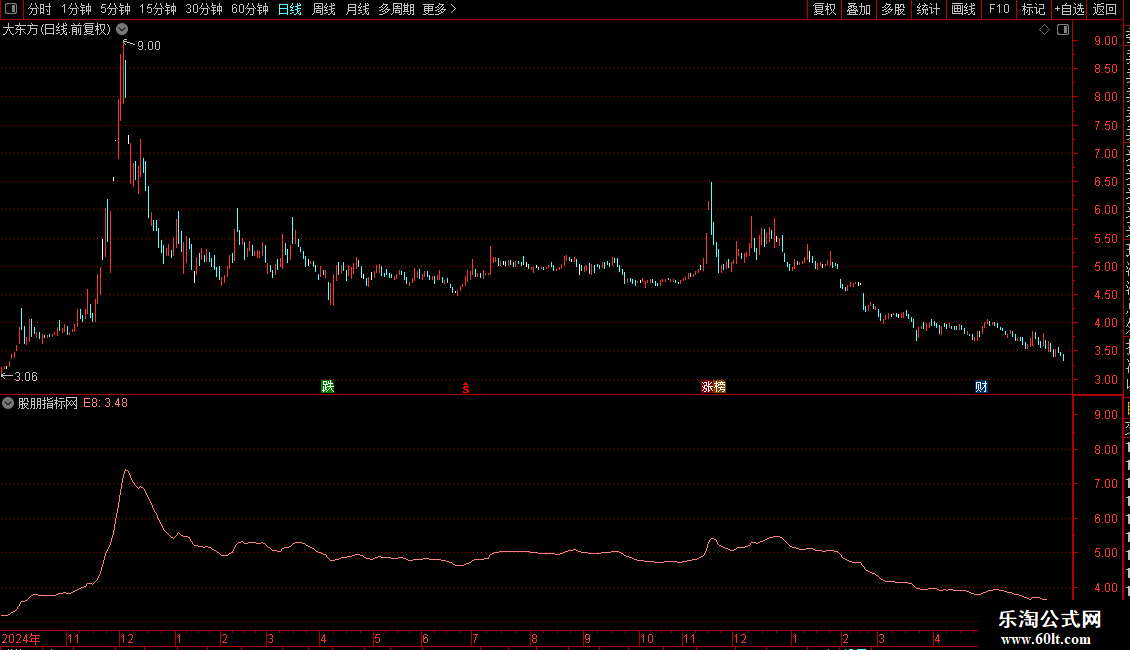Click the 标记 mark button
1130x650 pixels.
pos(1033,9)
